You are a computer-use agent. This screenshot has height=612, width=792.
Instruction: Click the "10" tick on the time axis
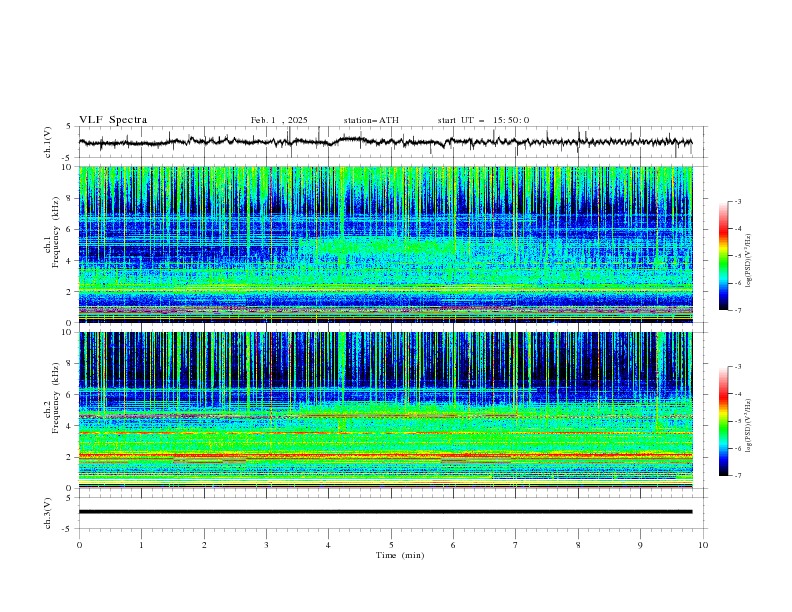click(x=703, y=545)
